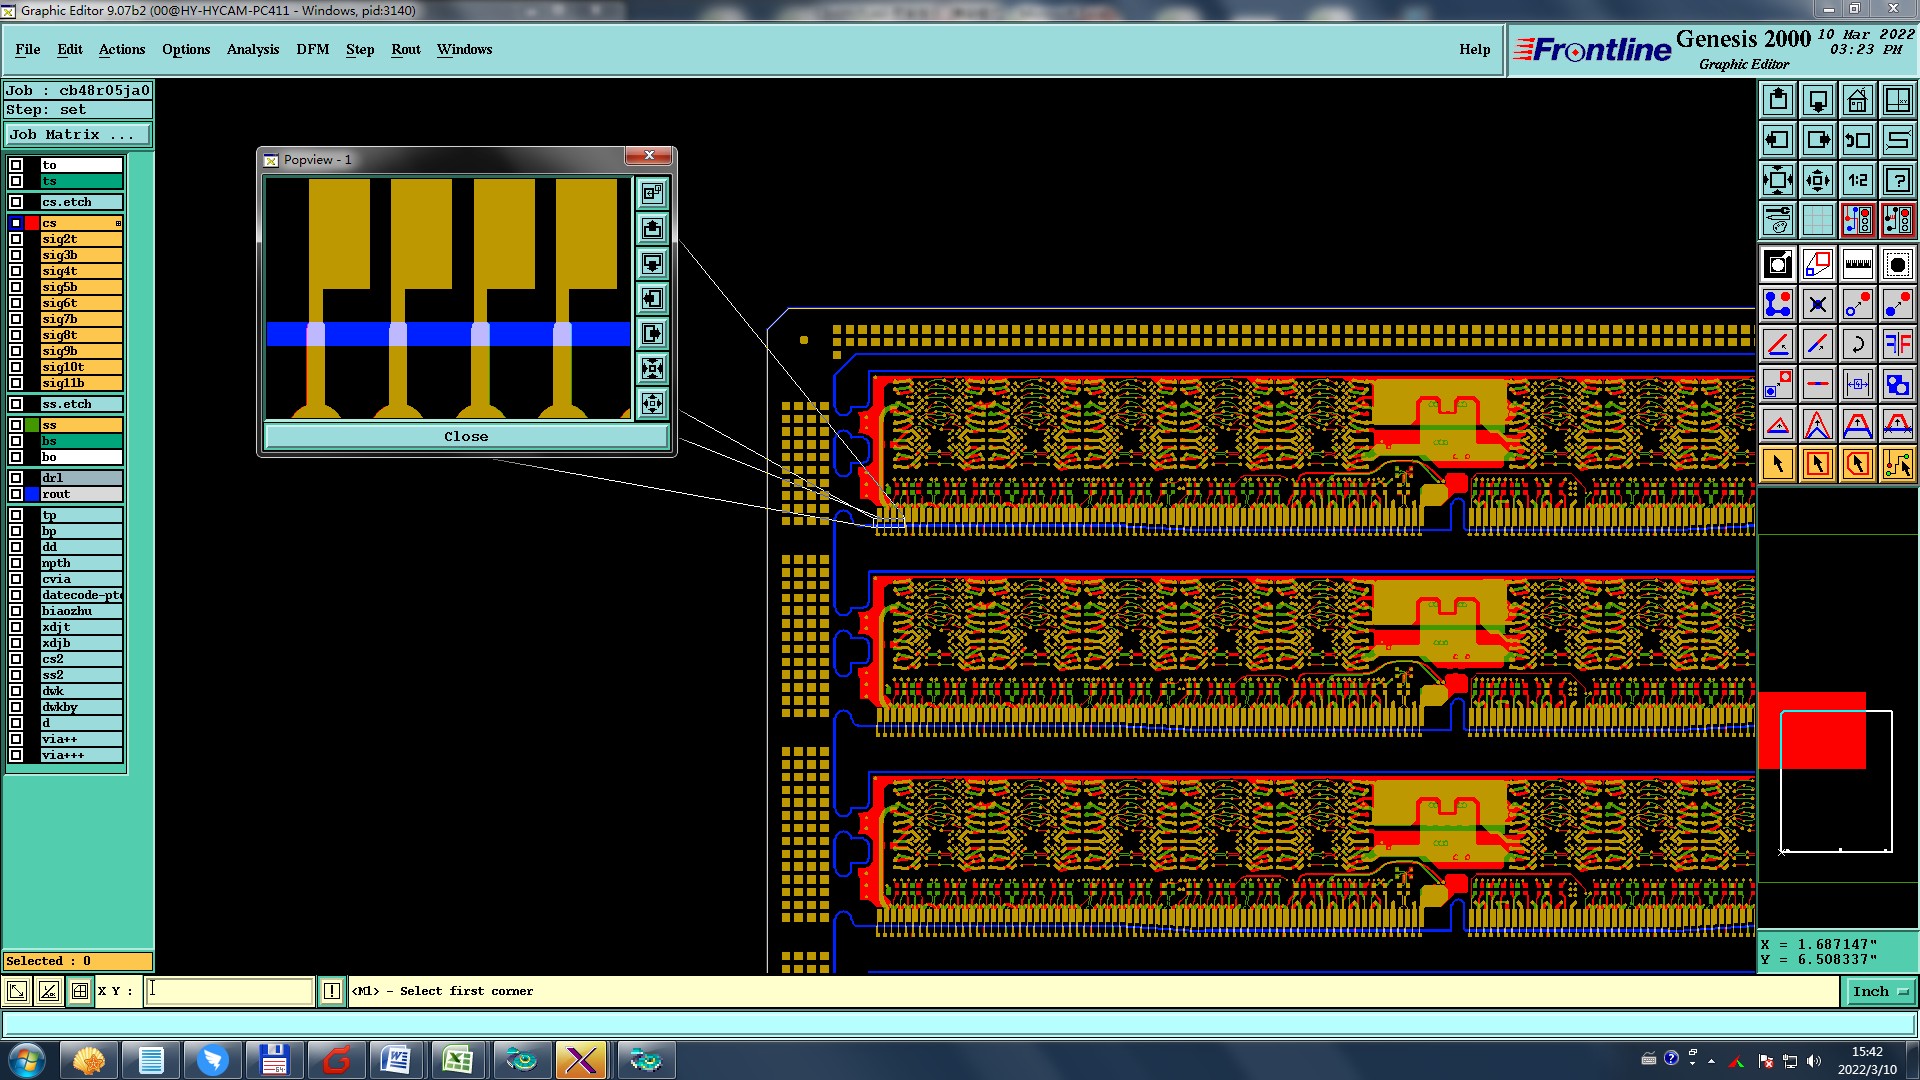Click the red cs layer color swatch
This screenshot has height=1080, width=1920.
point(32,223)
